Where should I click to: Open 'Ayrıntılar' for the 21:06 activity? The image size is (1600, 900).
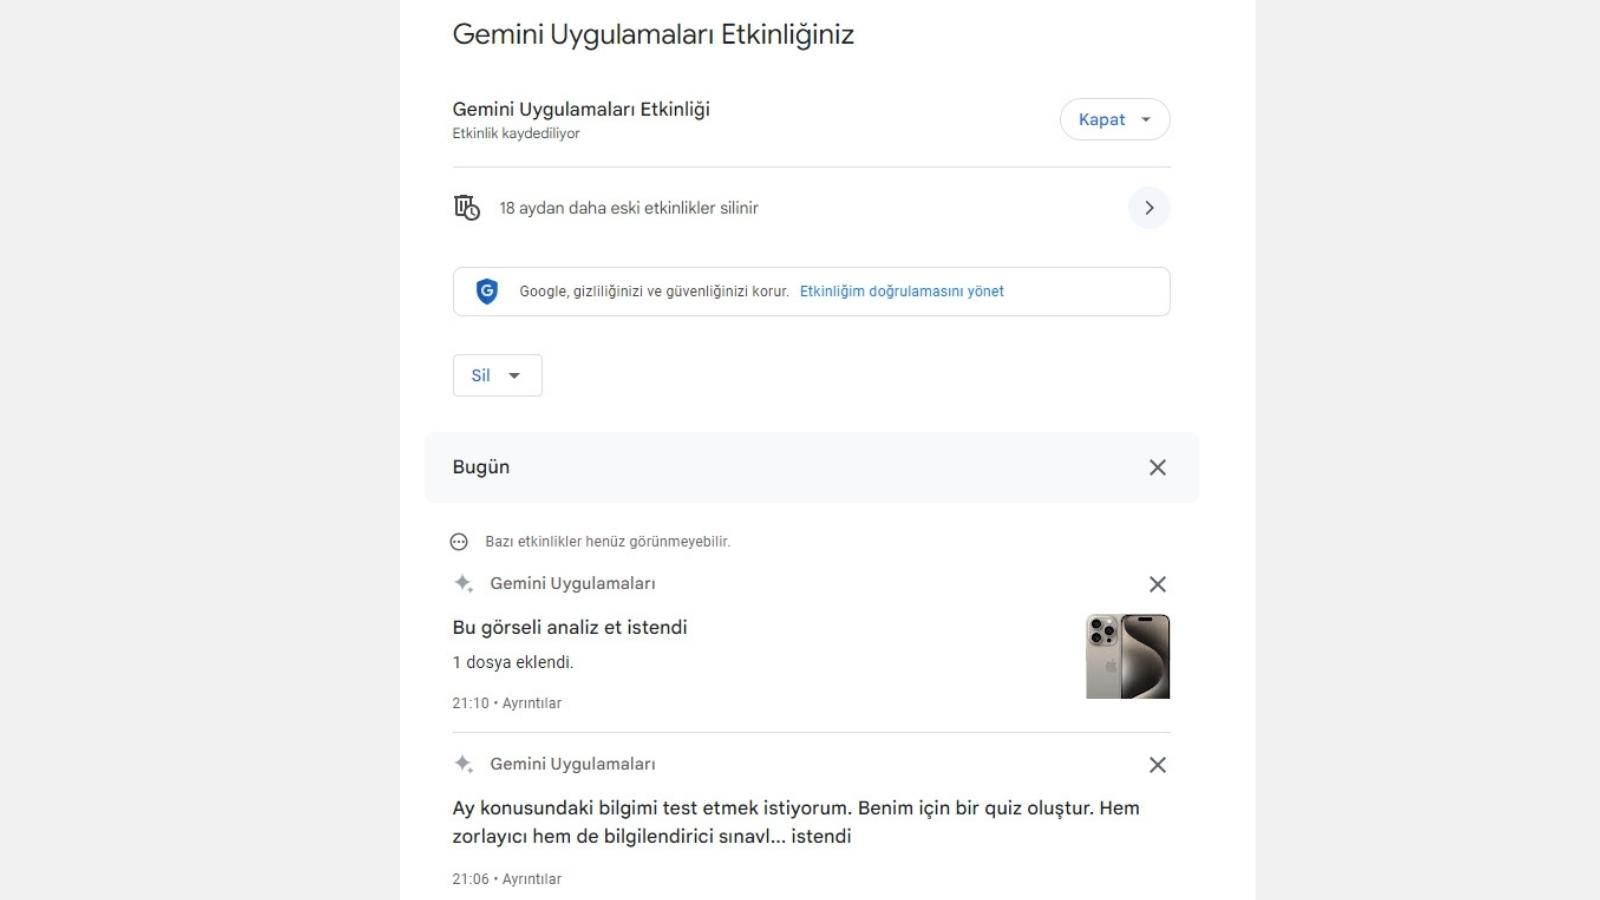point(536,879)
